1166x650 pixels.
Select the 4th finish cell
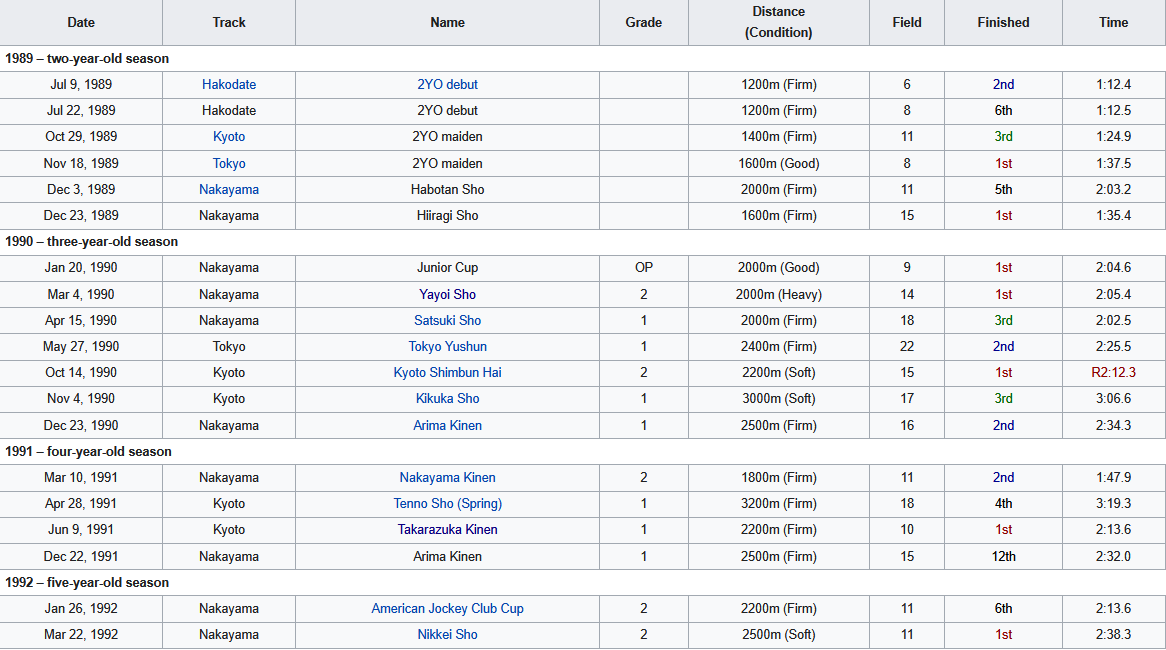pos(1003,503)
